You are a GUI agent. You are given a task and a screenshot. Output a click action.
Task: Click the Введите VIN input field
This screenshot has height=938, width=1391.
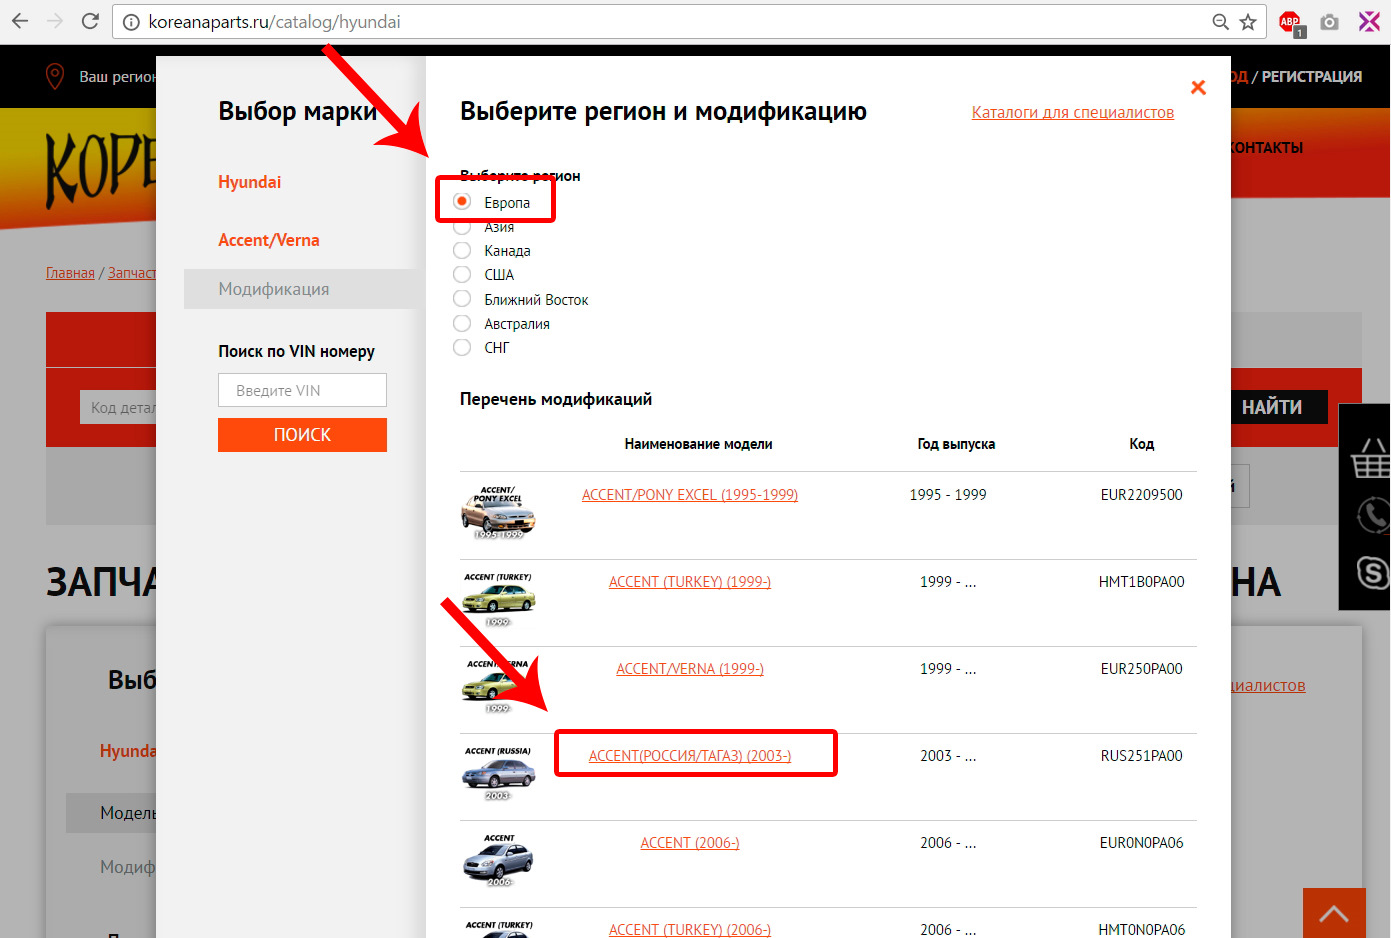(x=302, y=390)
